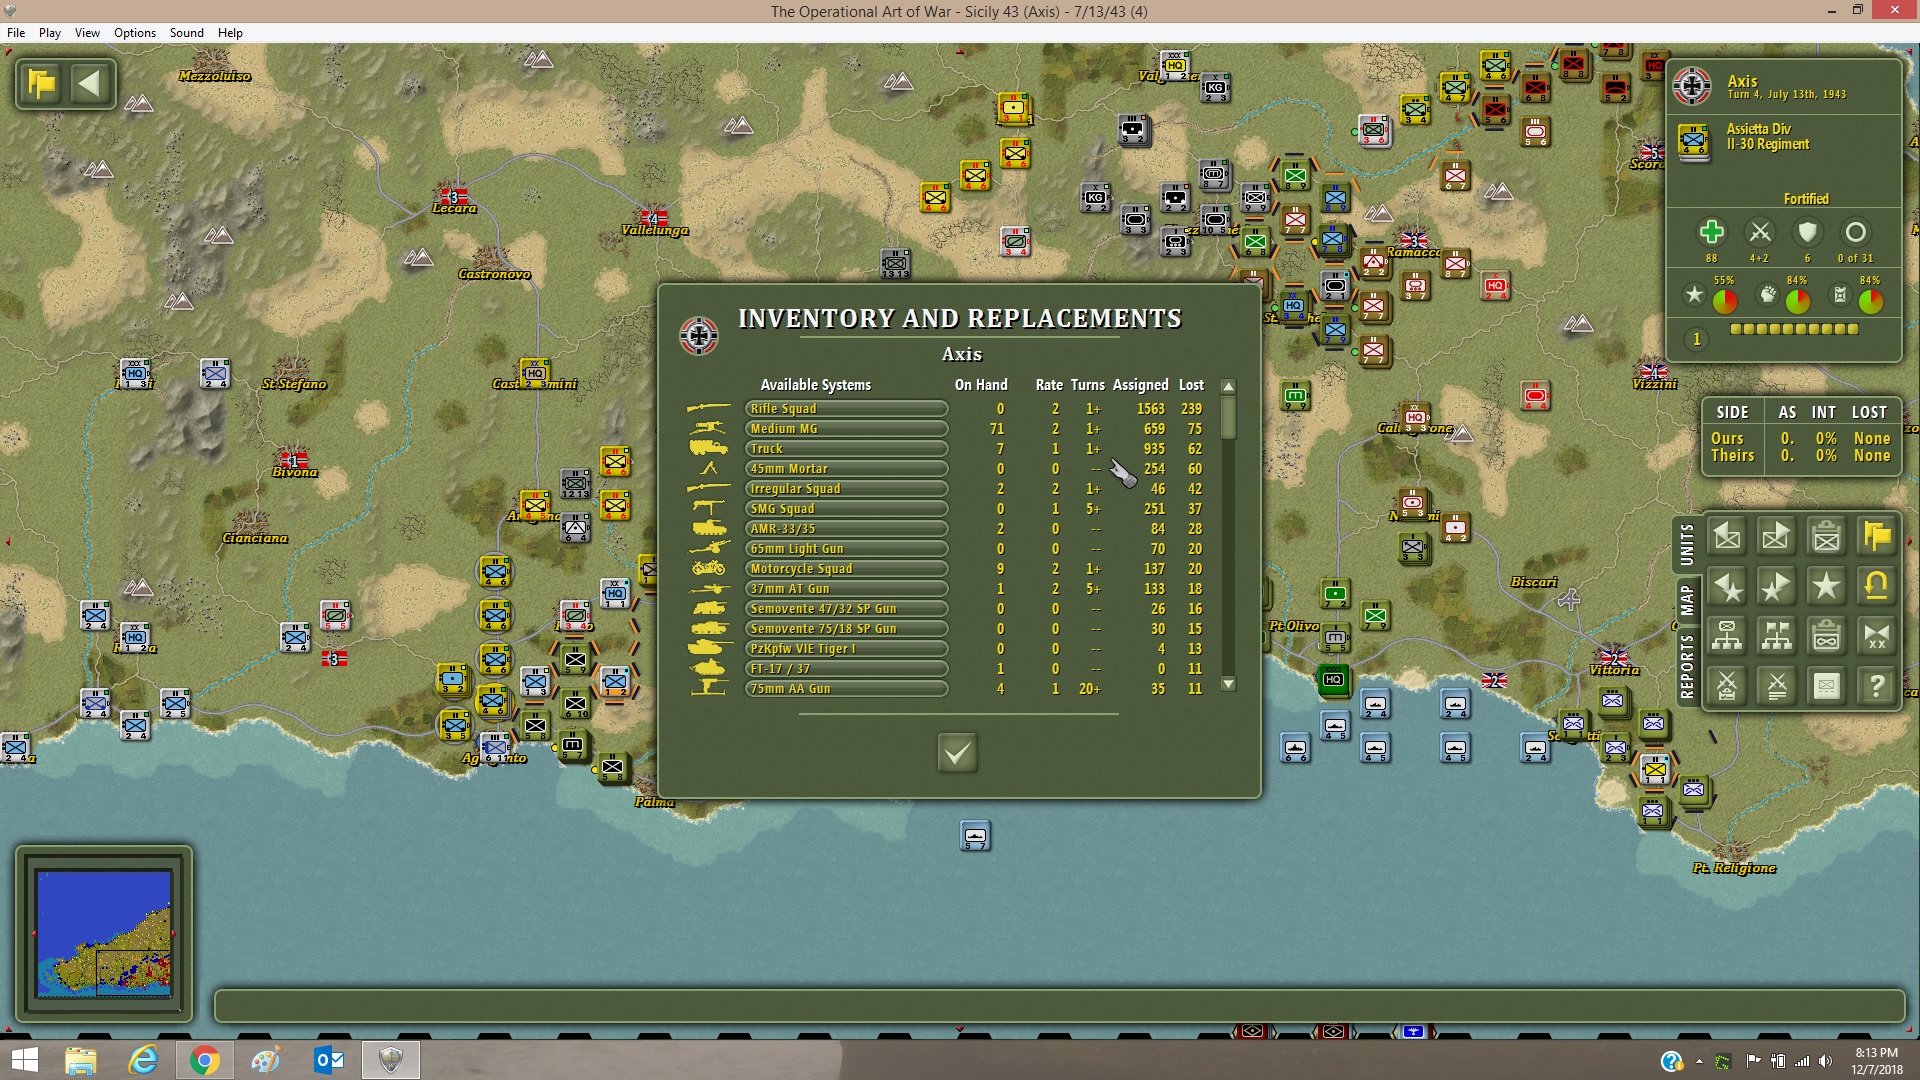The height and width of the screenshot is (1080, 1920).
Task: Select the PzKpfw VIE Tiger I entry
Action: point(846,648)
